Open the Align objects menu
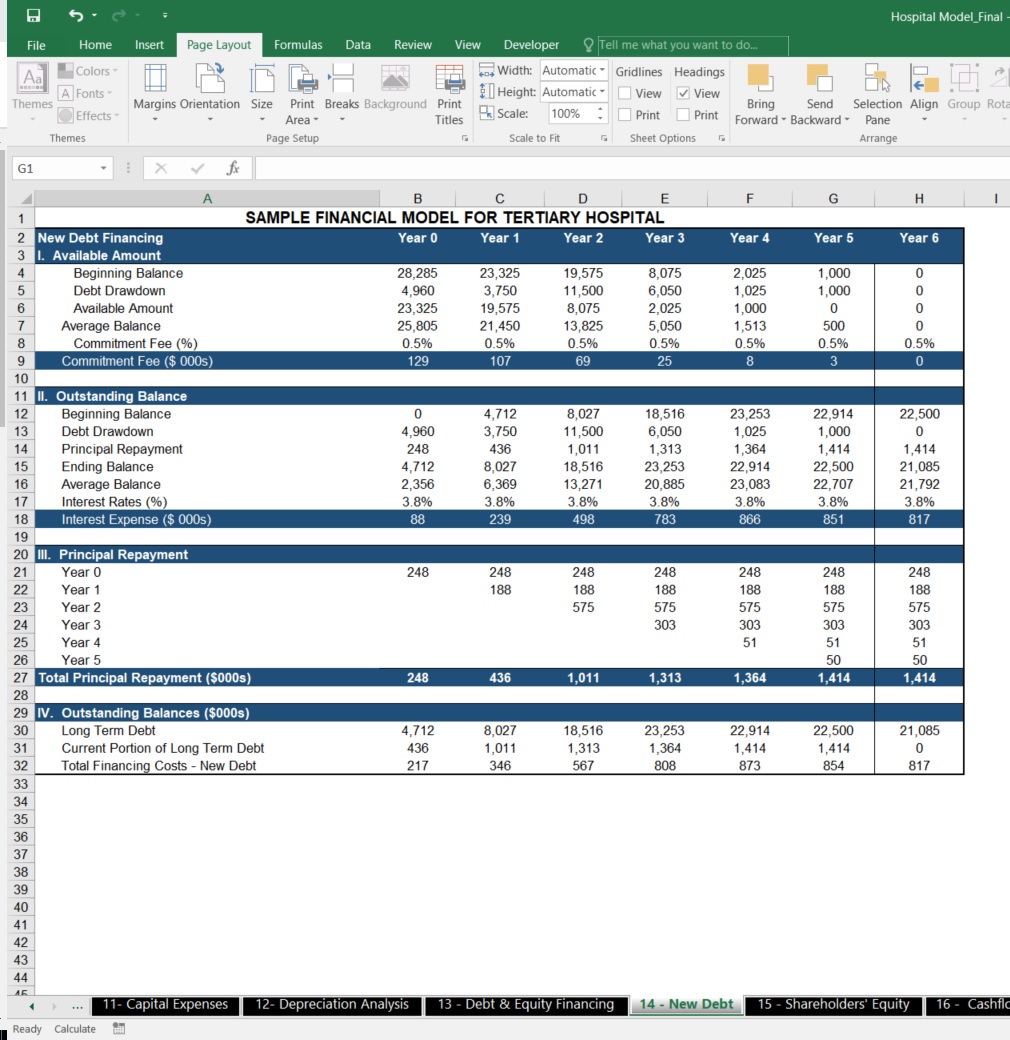This screenshot has height=1040, width=1010. point(924,93)
